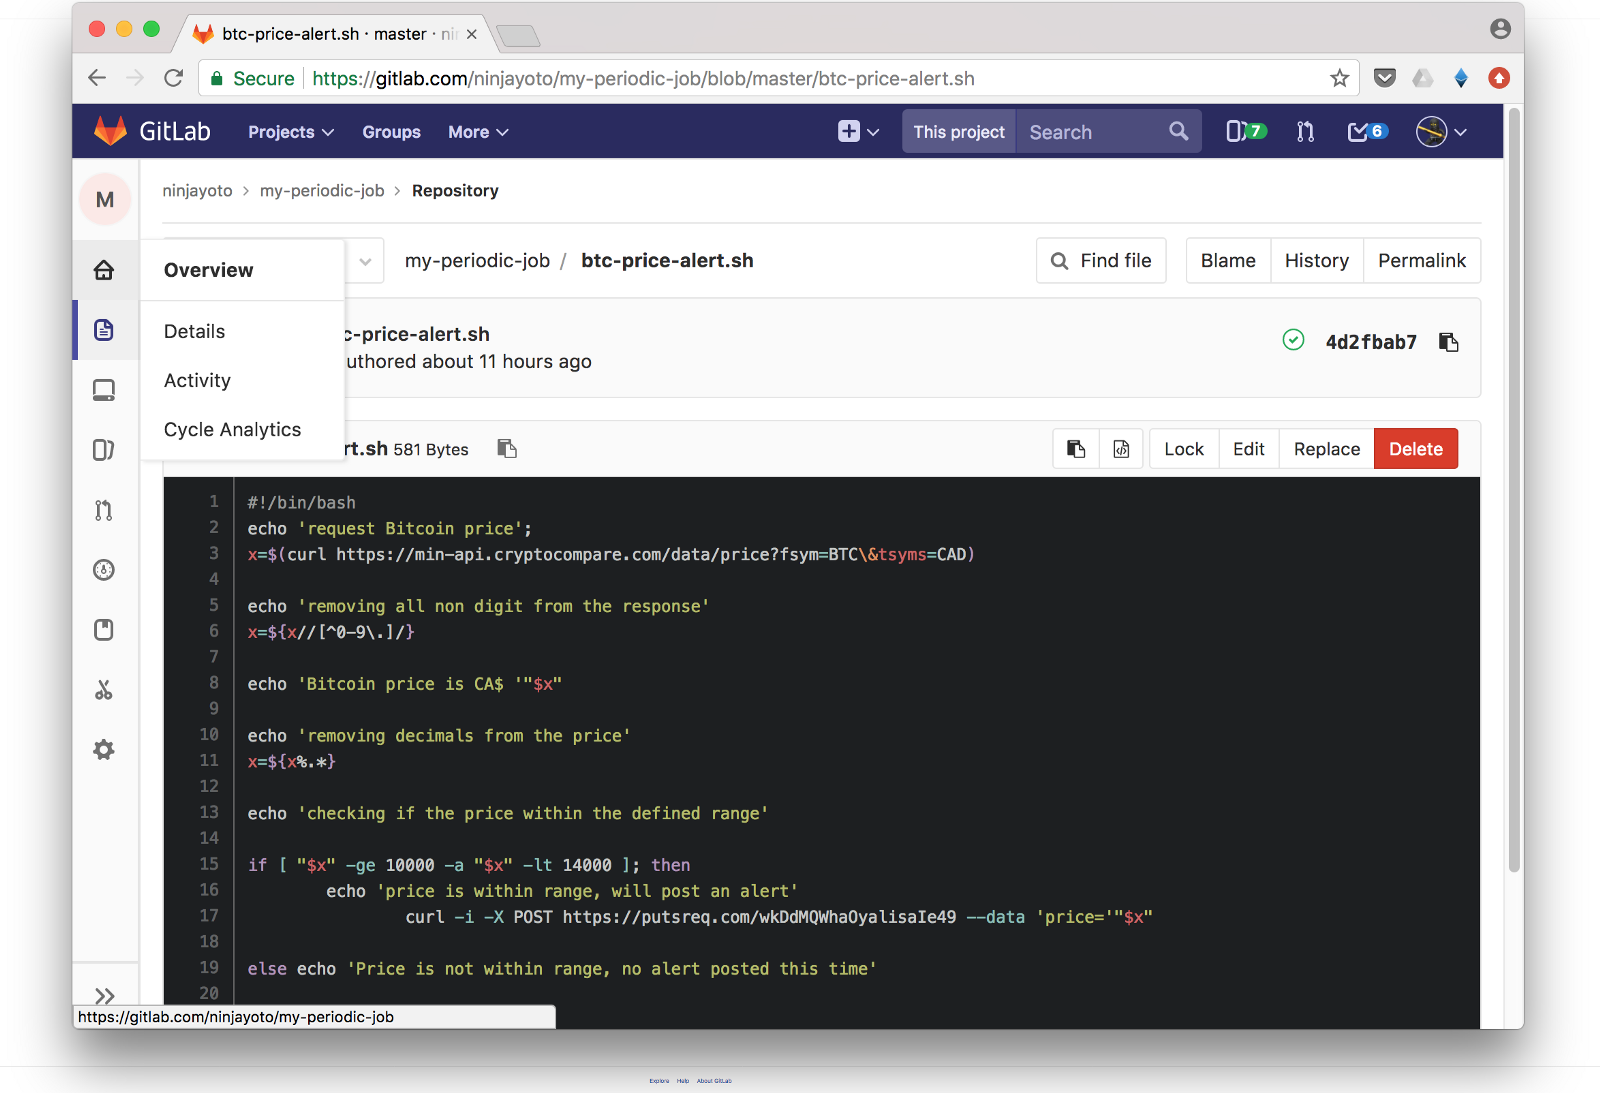Copy the source file contents to clipboard
This screenshot has width=1600, height=1093.
pyautogui.click(x=1076, y=449)
